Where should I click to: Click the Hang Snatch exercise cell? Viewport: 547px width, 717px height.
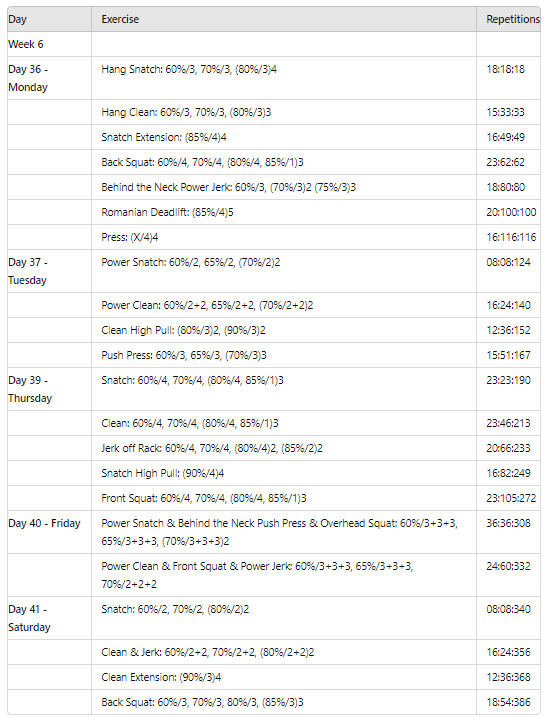284,78
